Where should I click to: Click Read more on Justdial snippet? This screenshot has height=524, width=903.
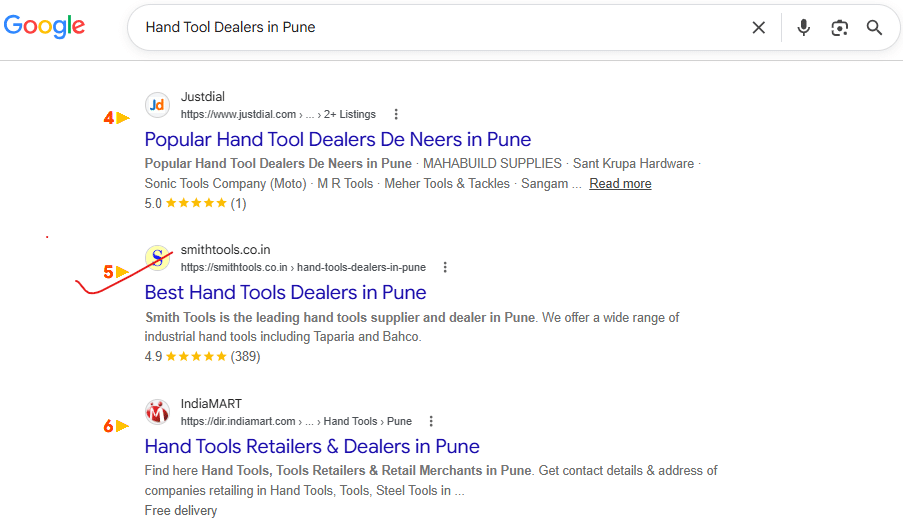click(620, 184)
